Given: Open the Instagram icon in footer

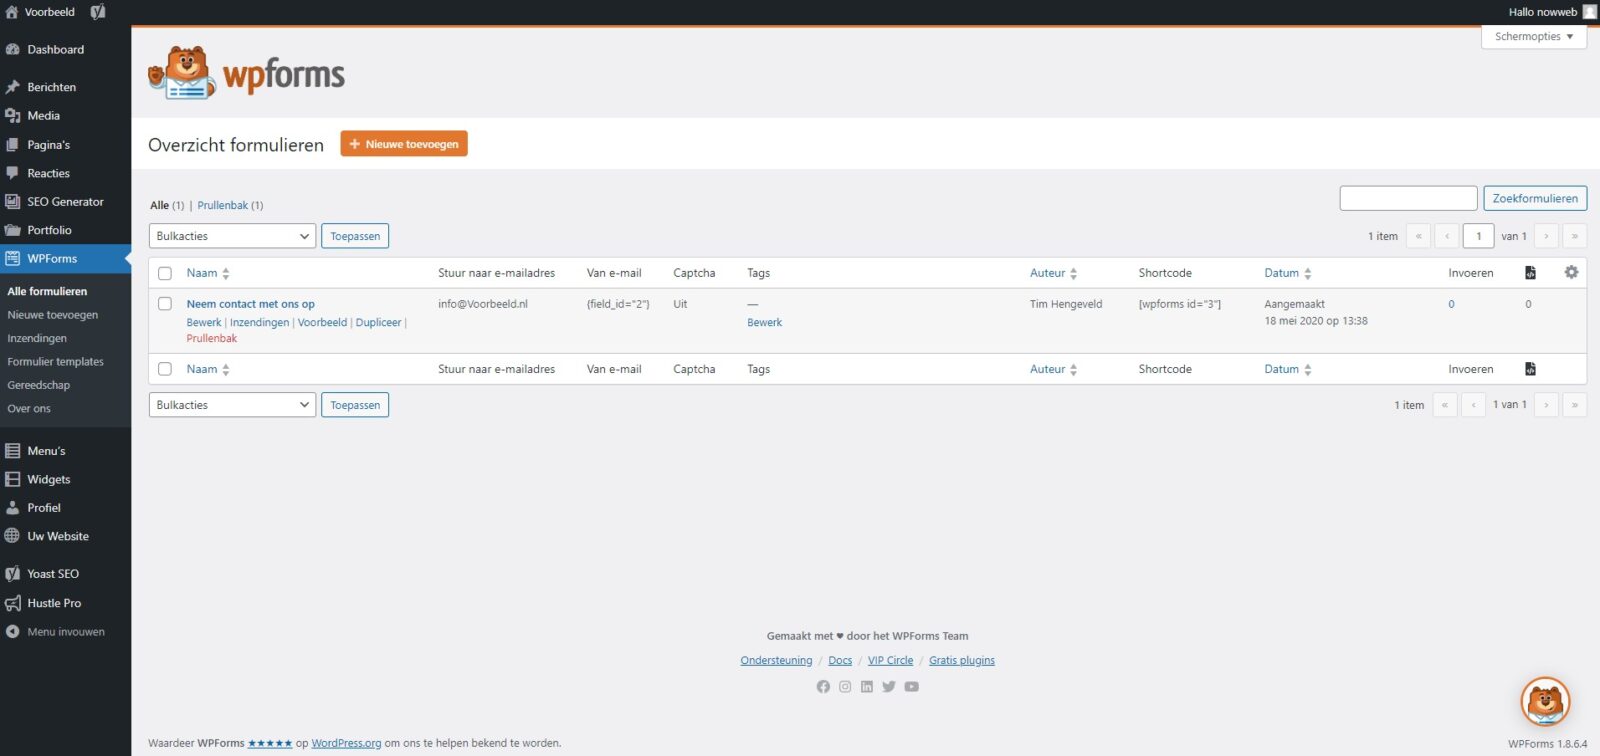Looking at the screenshot, I should point(845,687).
